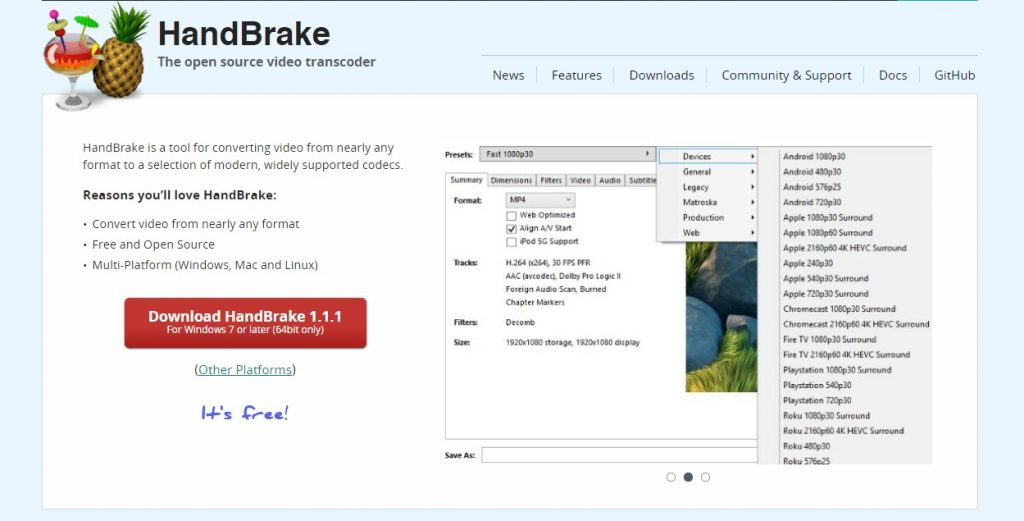
Task: Open the Presets dropdown showing Fast 1080p30
Action: tap(566, 154)
